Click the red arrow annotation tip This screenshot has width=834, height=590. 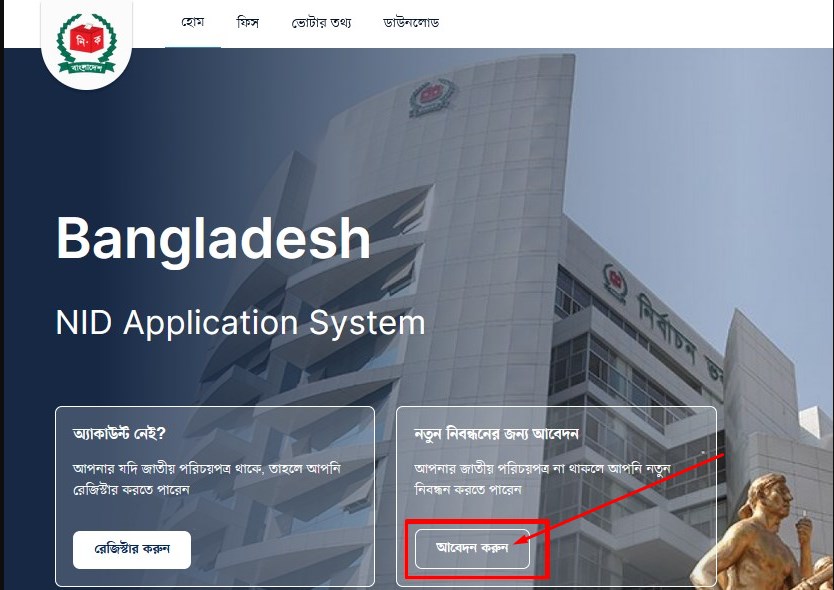coord(517,543)
